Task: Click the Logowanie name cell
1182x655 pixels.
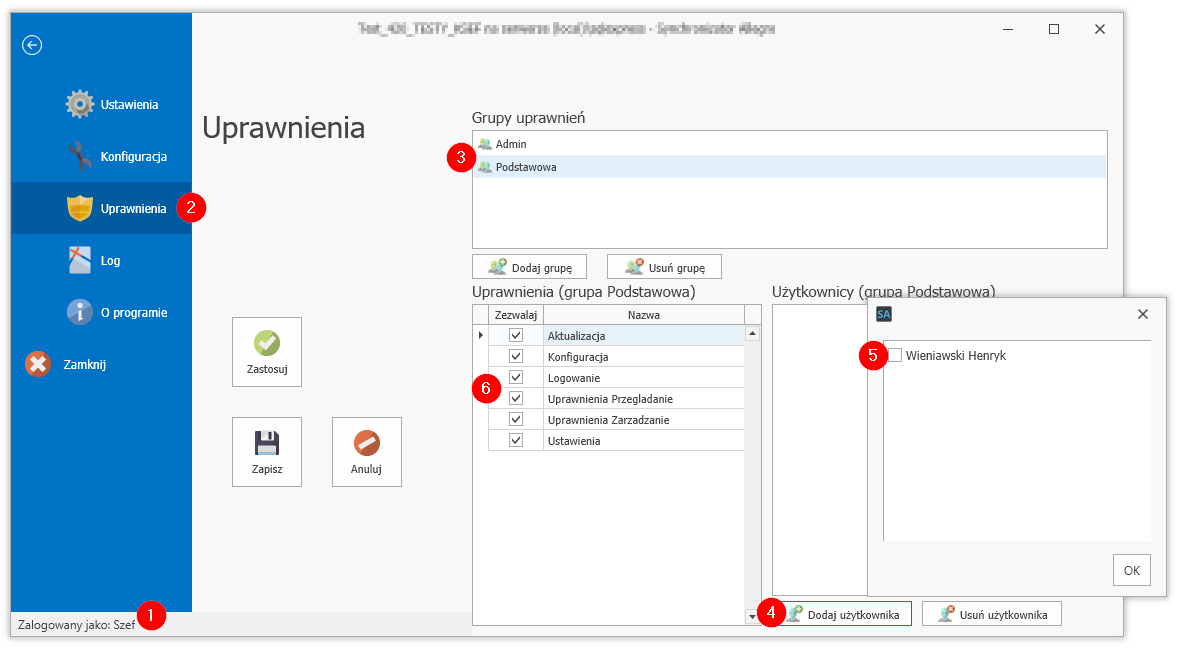Action: point(644,378)
